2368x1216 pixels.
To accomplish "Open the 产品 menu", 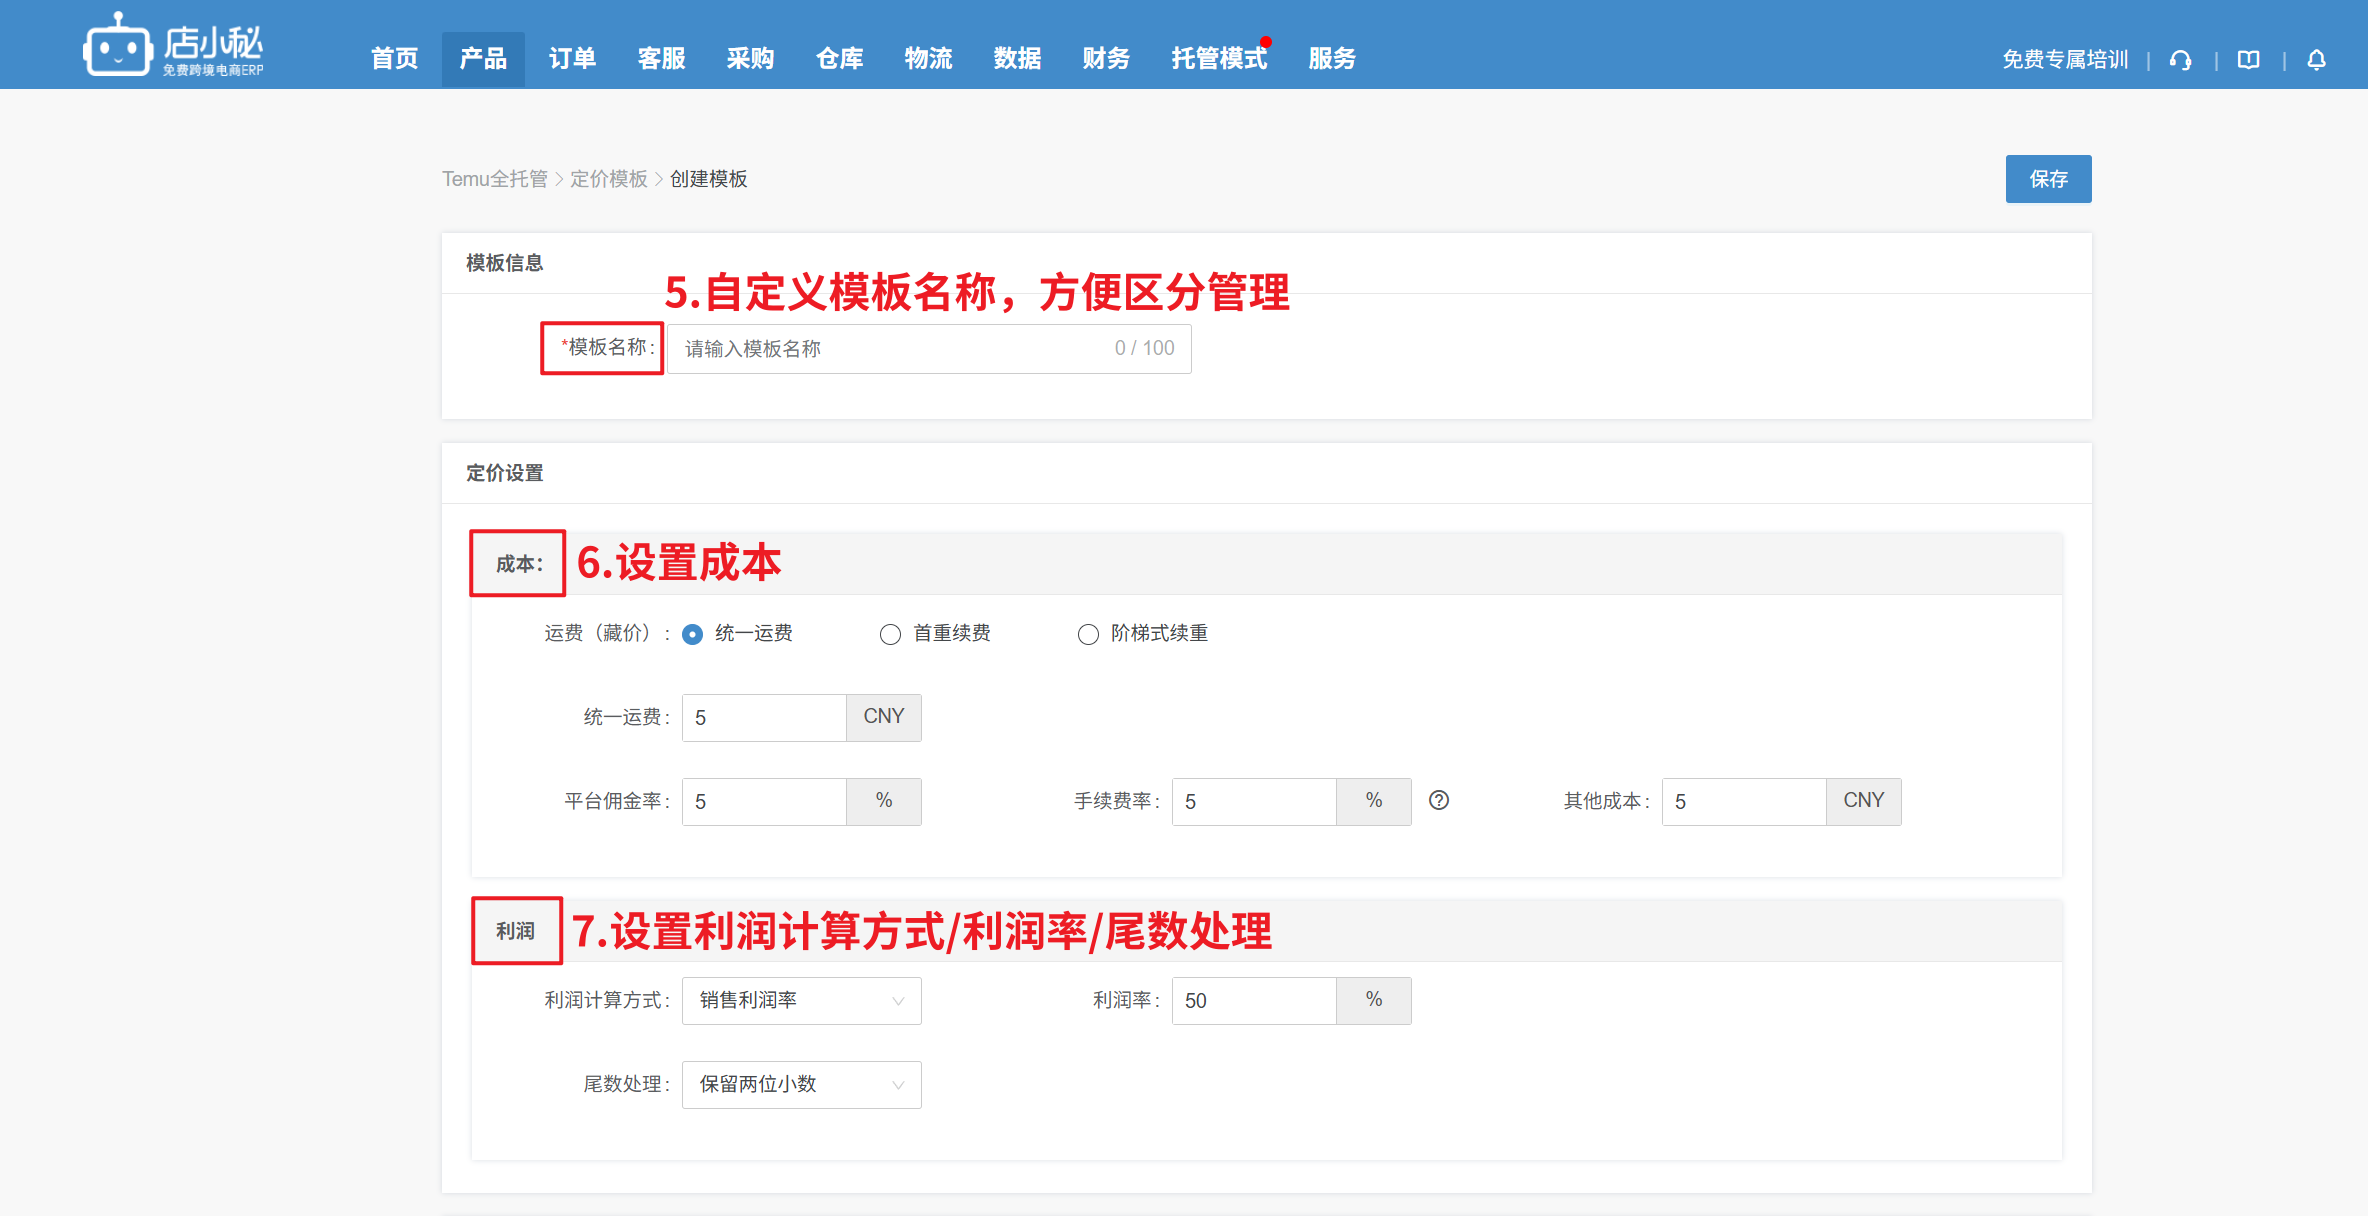I will point(483,59).
